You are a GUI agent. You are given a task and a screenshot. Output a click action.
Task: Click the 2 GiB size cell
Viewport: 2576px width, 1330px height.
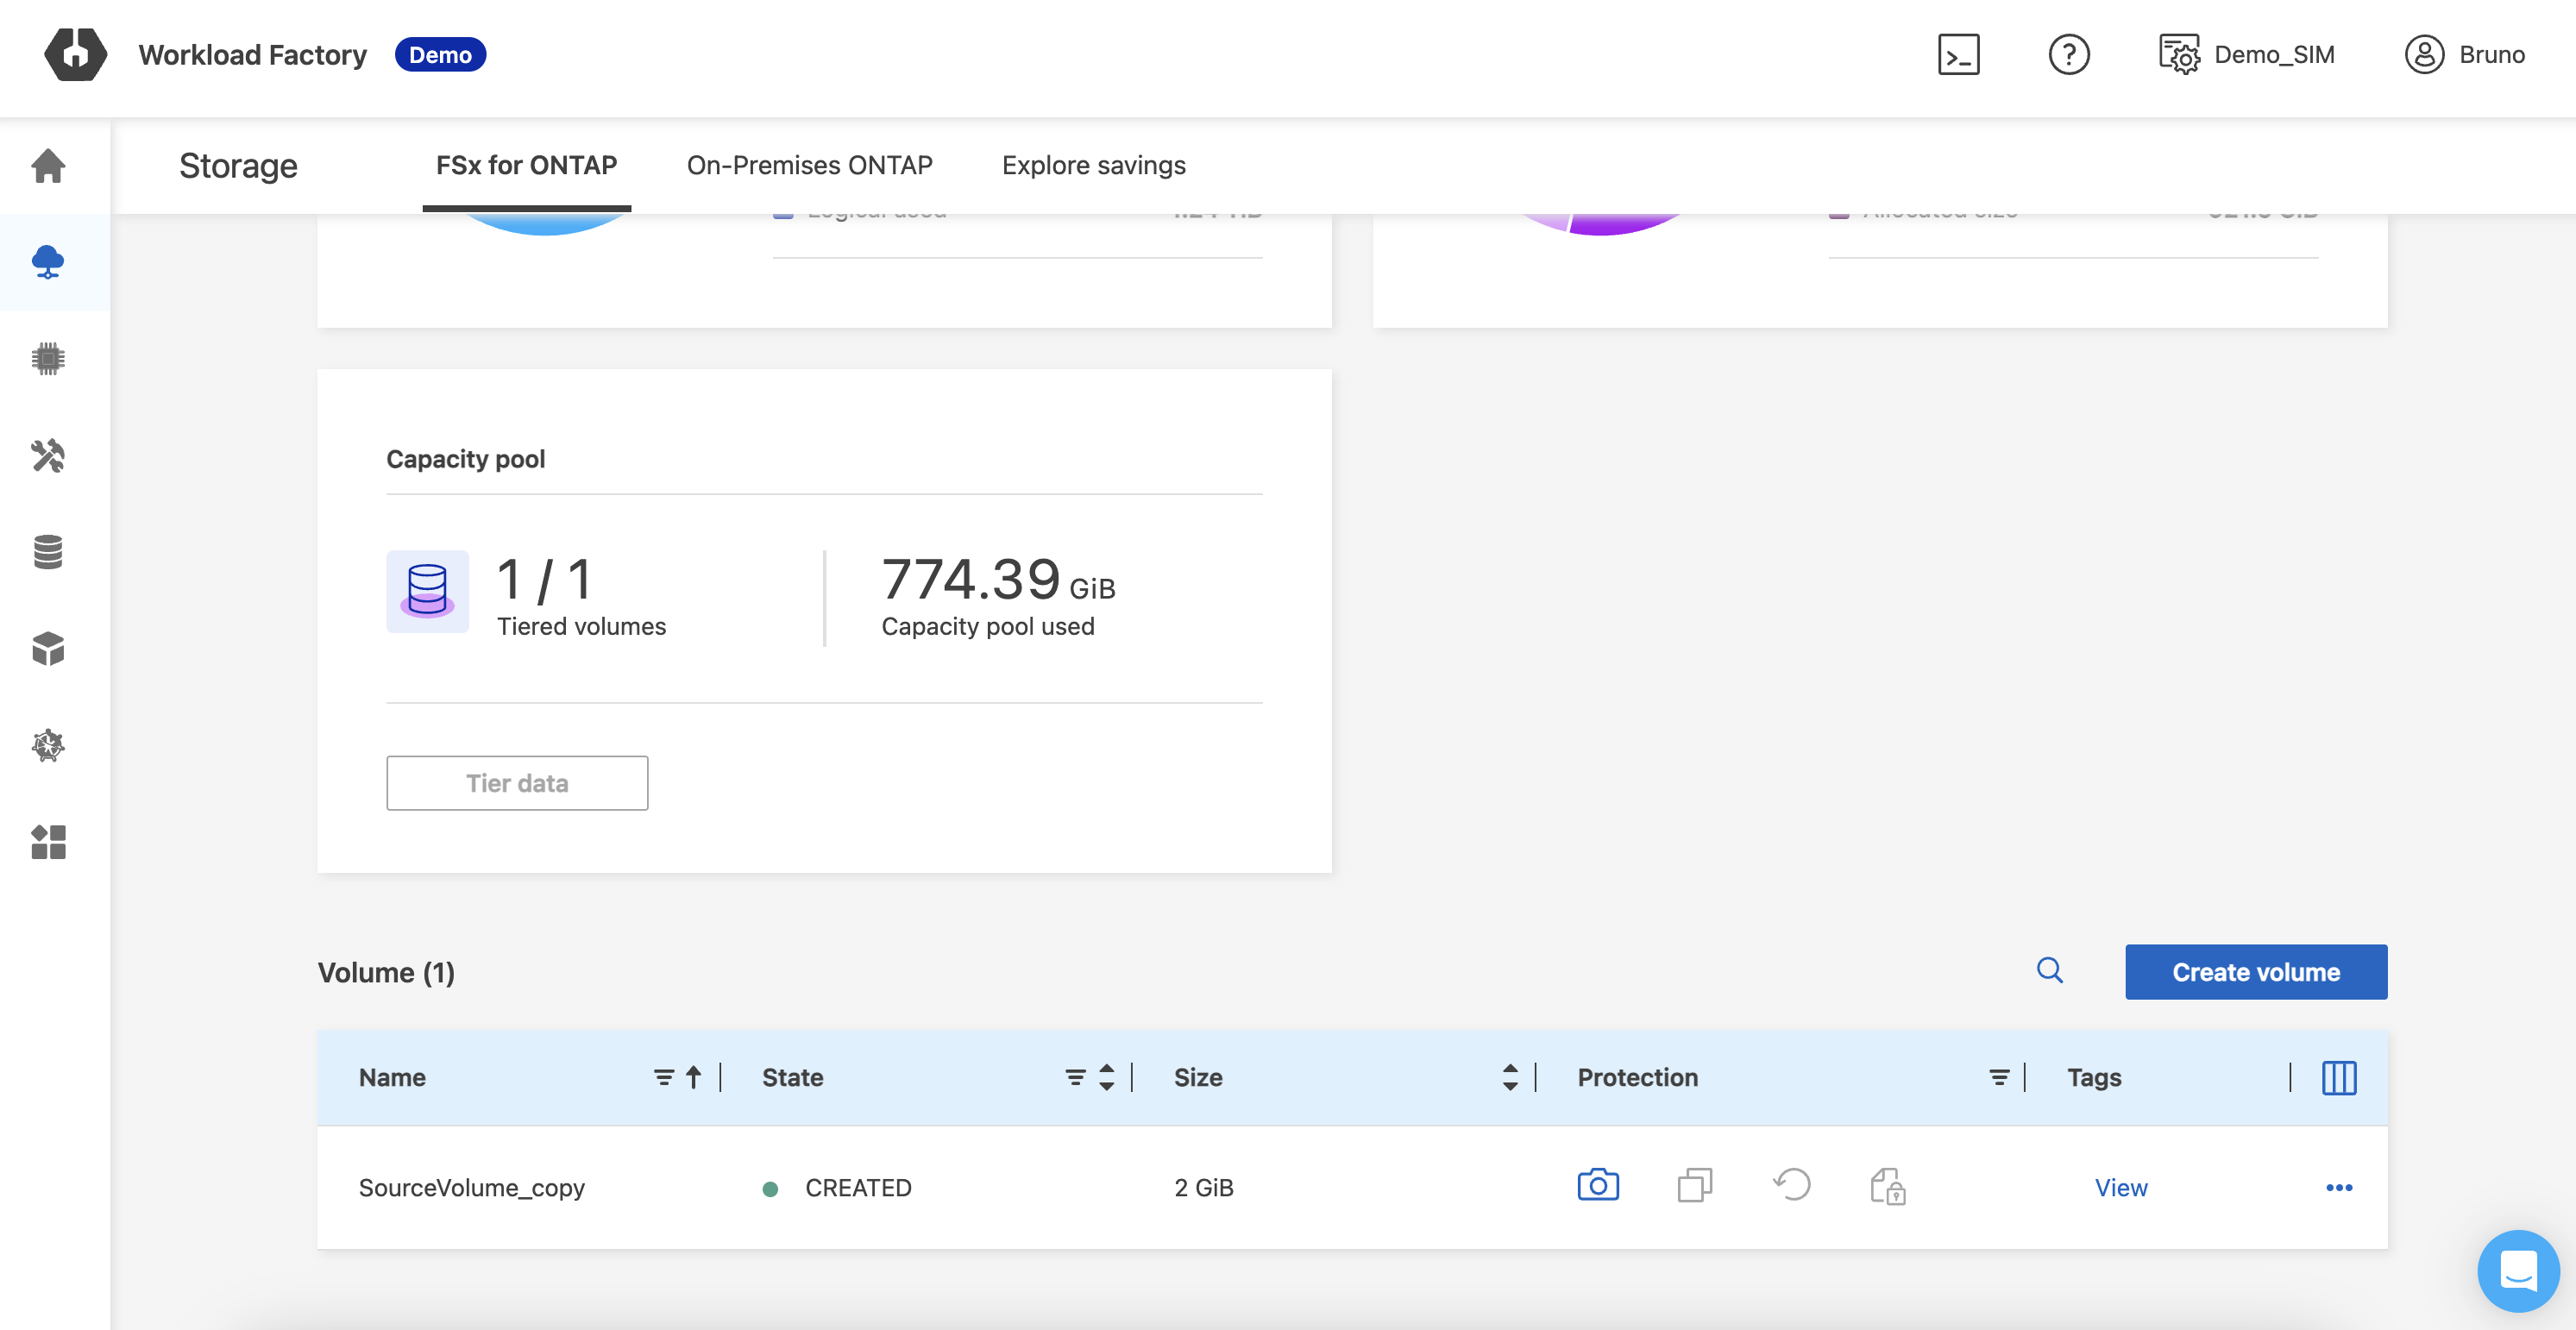click(1203, 1187)
